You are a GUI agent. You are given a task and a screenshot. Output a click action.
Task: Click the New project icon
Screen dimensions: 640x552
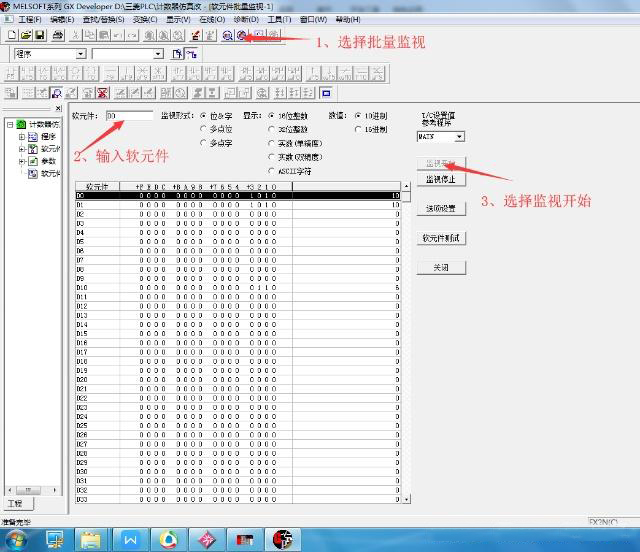click(11, 35)
